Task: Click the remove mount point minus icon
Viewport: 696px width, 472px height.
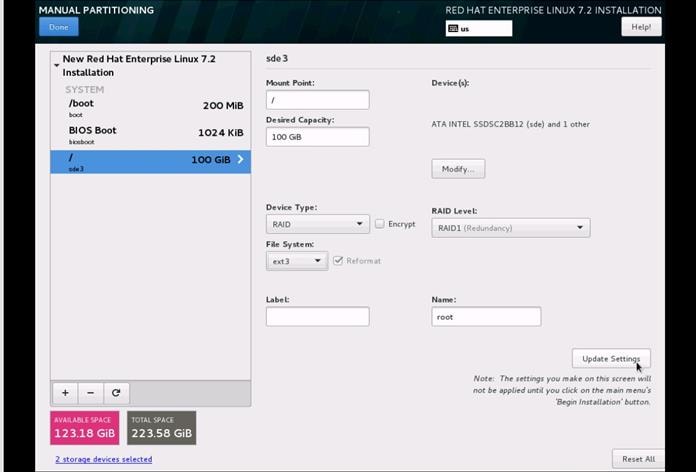Action: (91, 393)
